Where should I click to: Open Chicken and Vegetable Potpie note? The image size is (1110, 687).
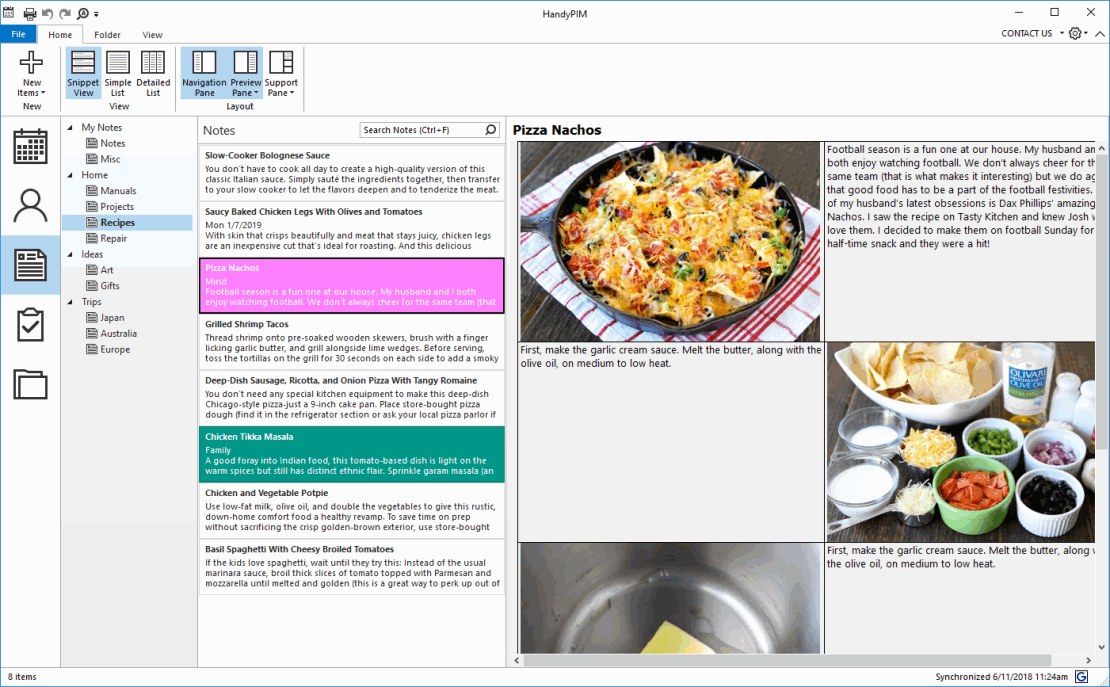352,510
